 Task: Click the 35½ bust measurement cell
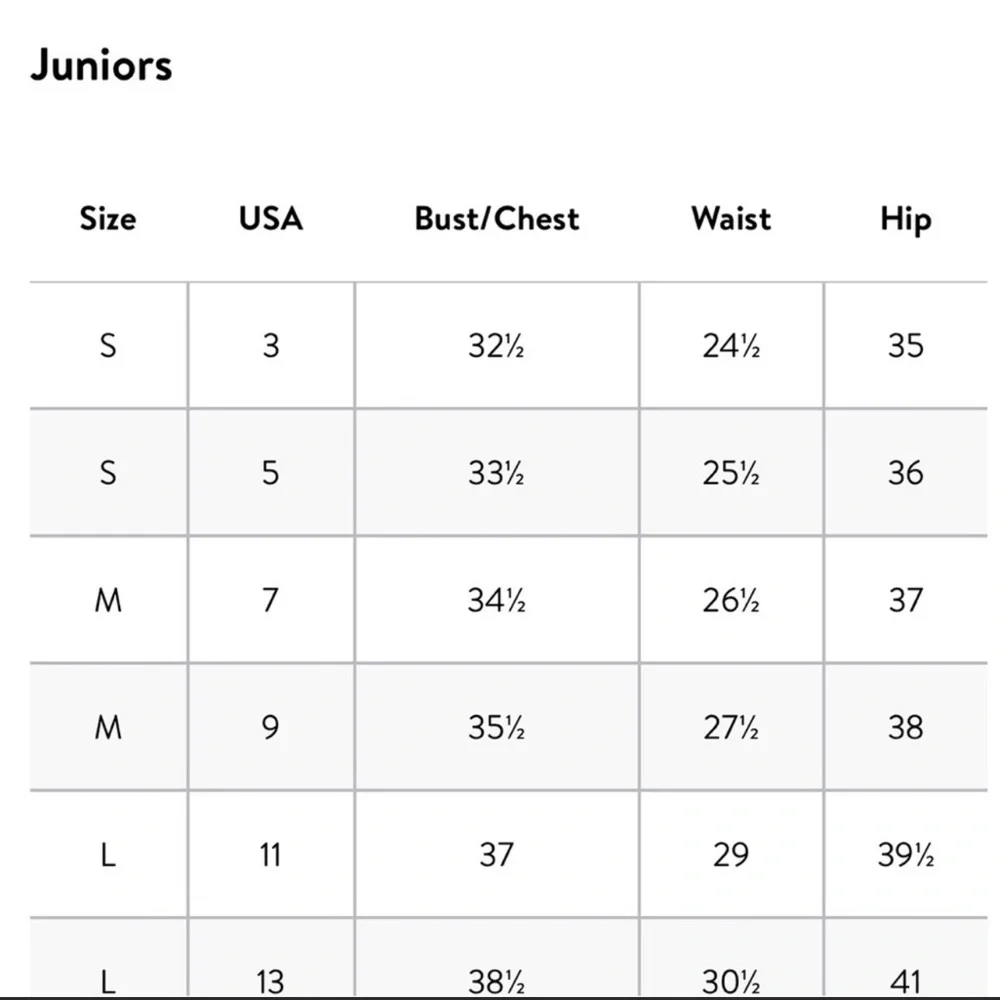pos(497,727)
